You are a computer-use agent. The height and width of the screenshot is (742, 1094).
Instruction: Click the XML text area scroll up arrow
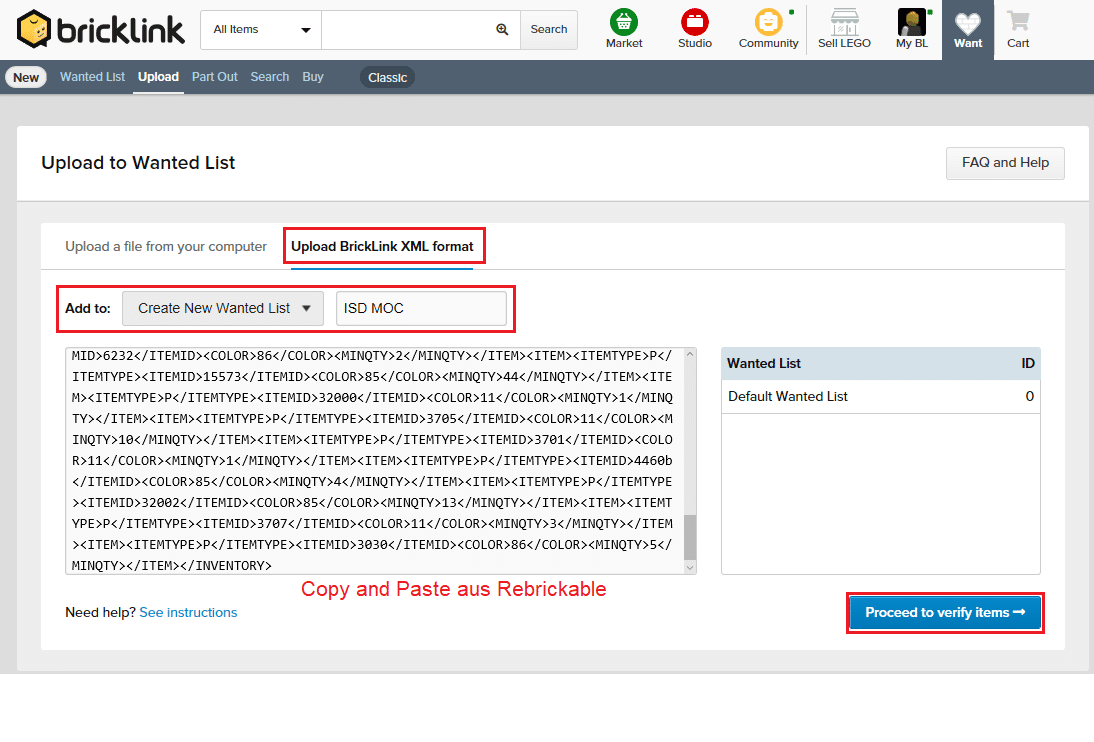click(690, 355)
